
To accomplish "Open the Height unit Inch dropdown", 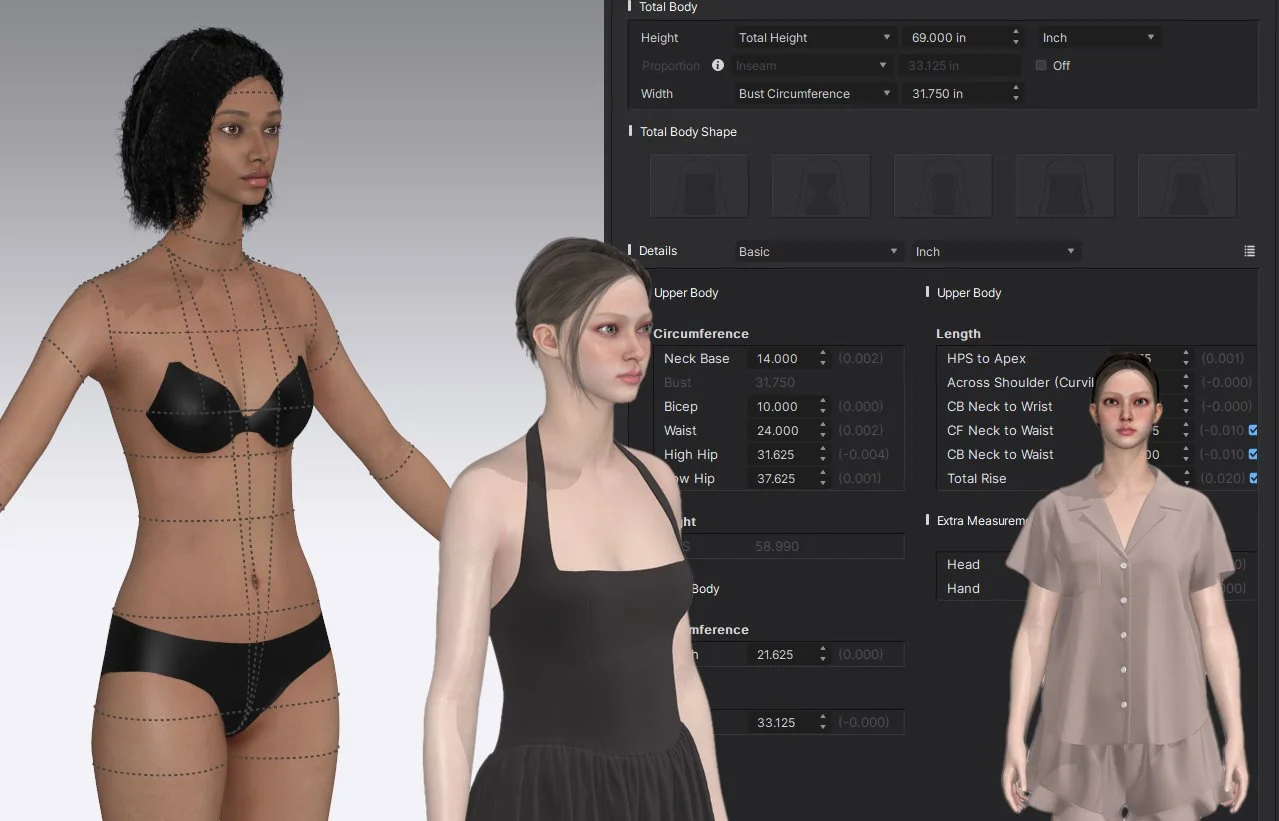I will pos(1098,38).
